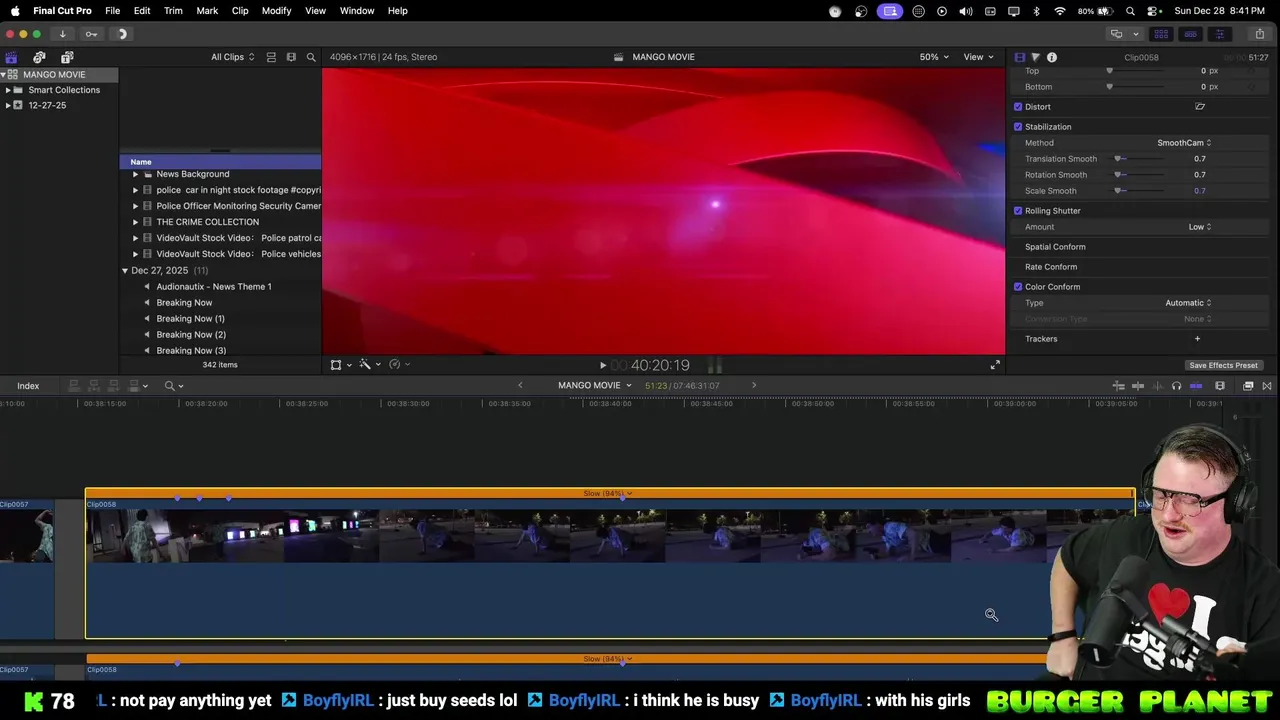Open the clip appearance filmstrip icon
The height and width of the screenshot is (720, 1280).
(1220, 386)
